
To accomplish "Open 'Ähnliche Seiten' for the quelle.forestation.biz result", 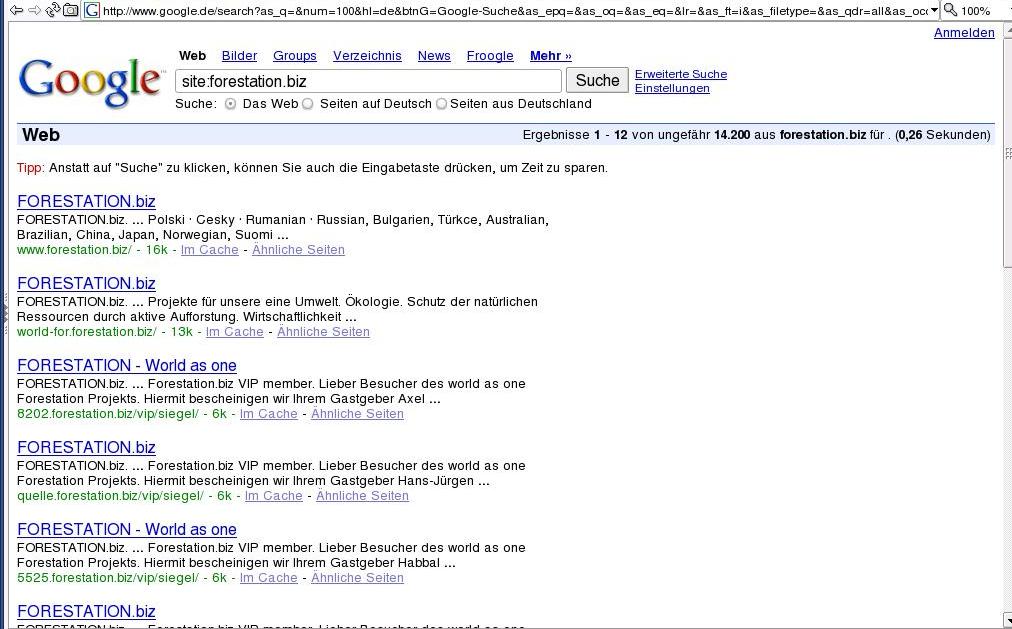I will pos(363,495).
